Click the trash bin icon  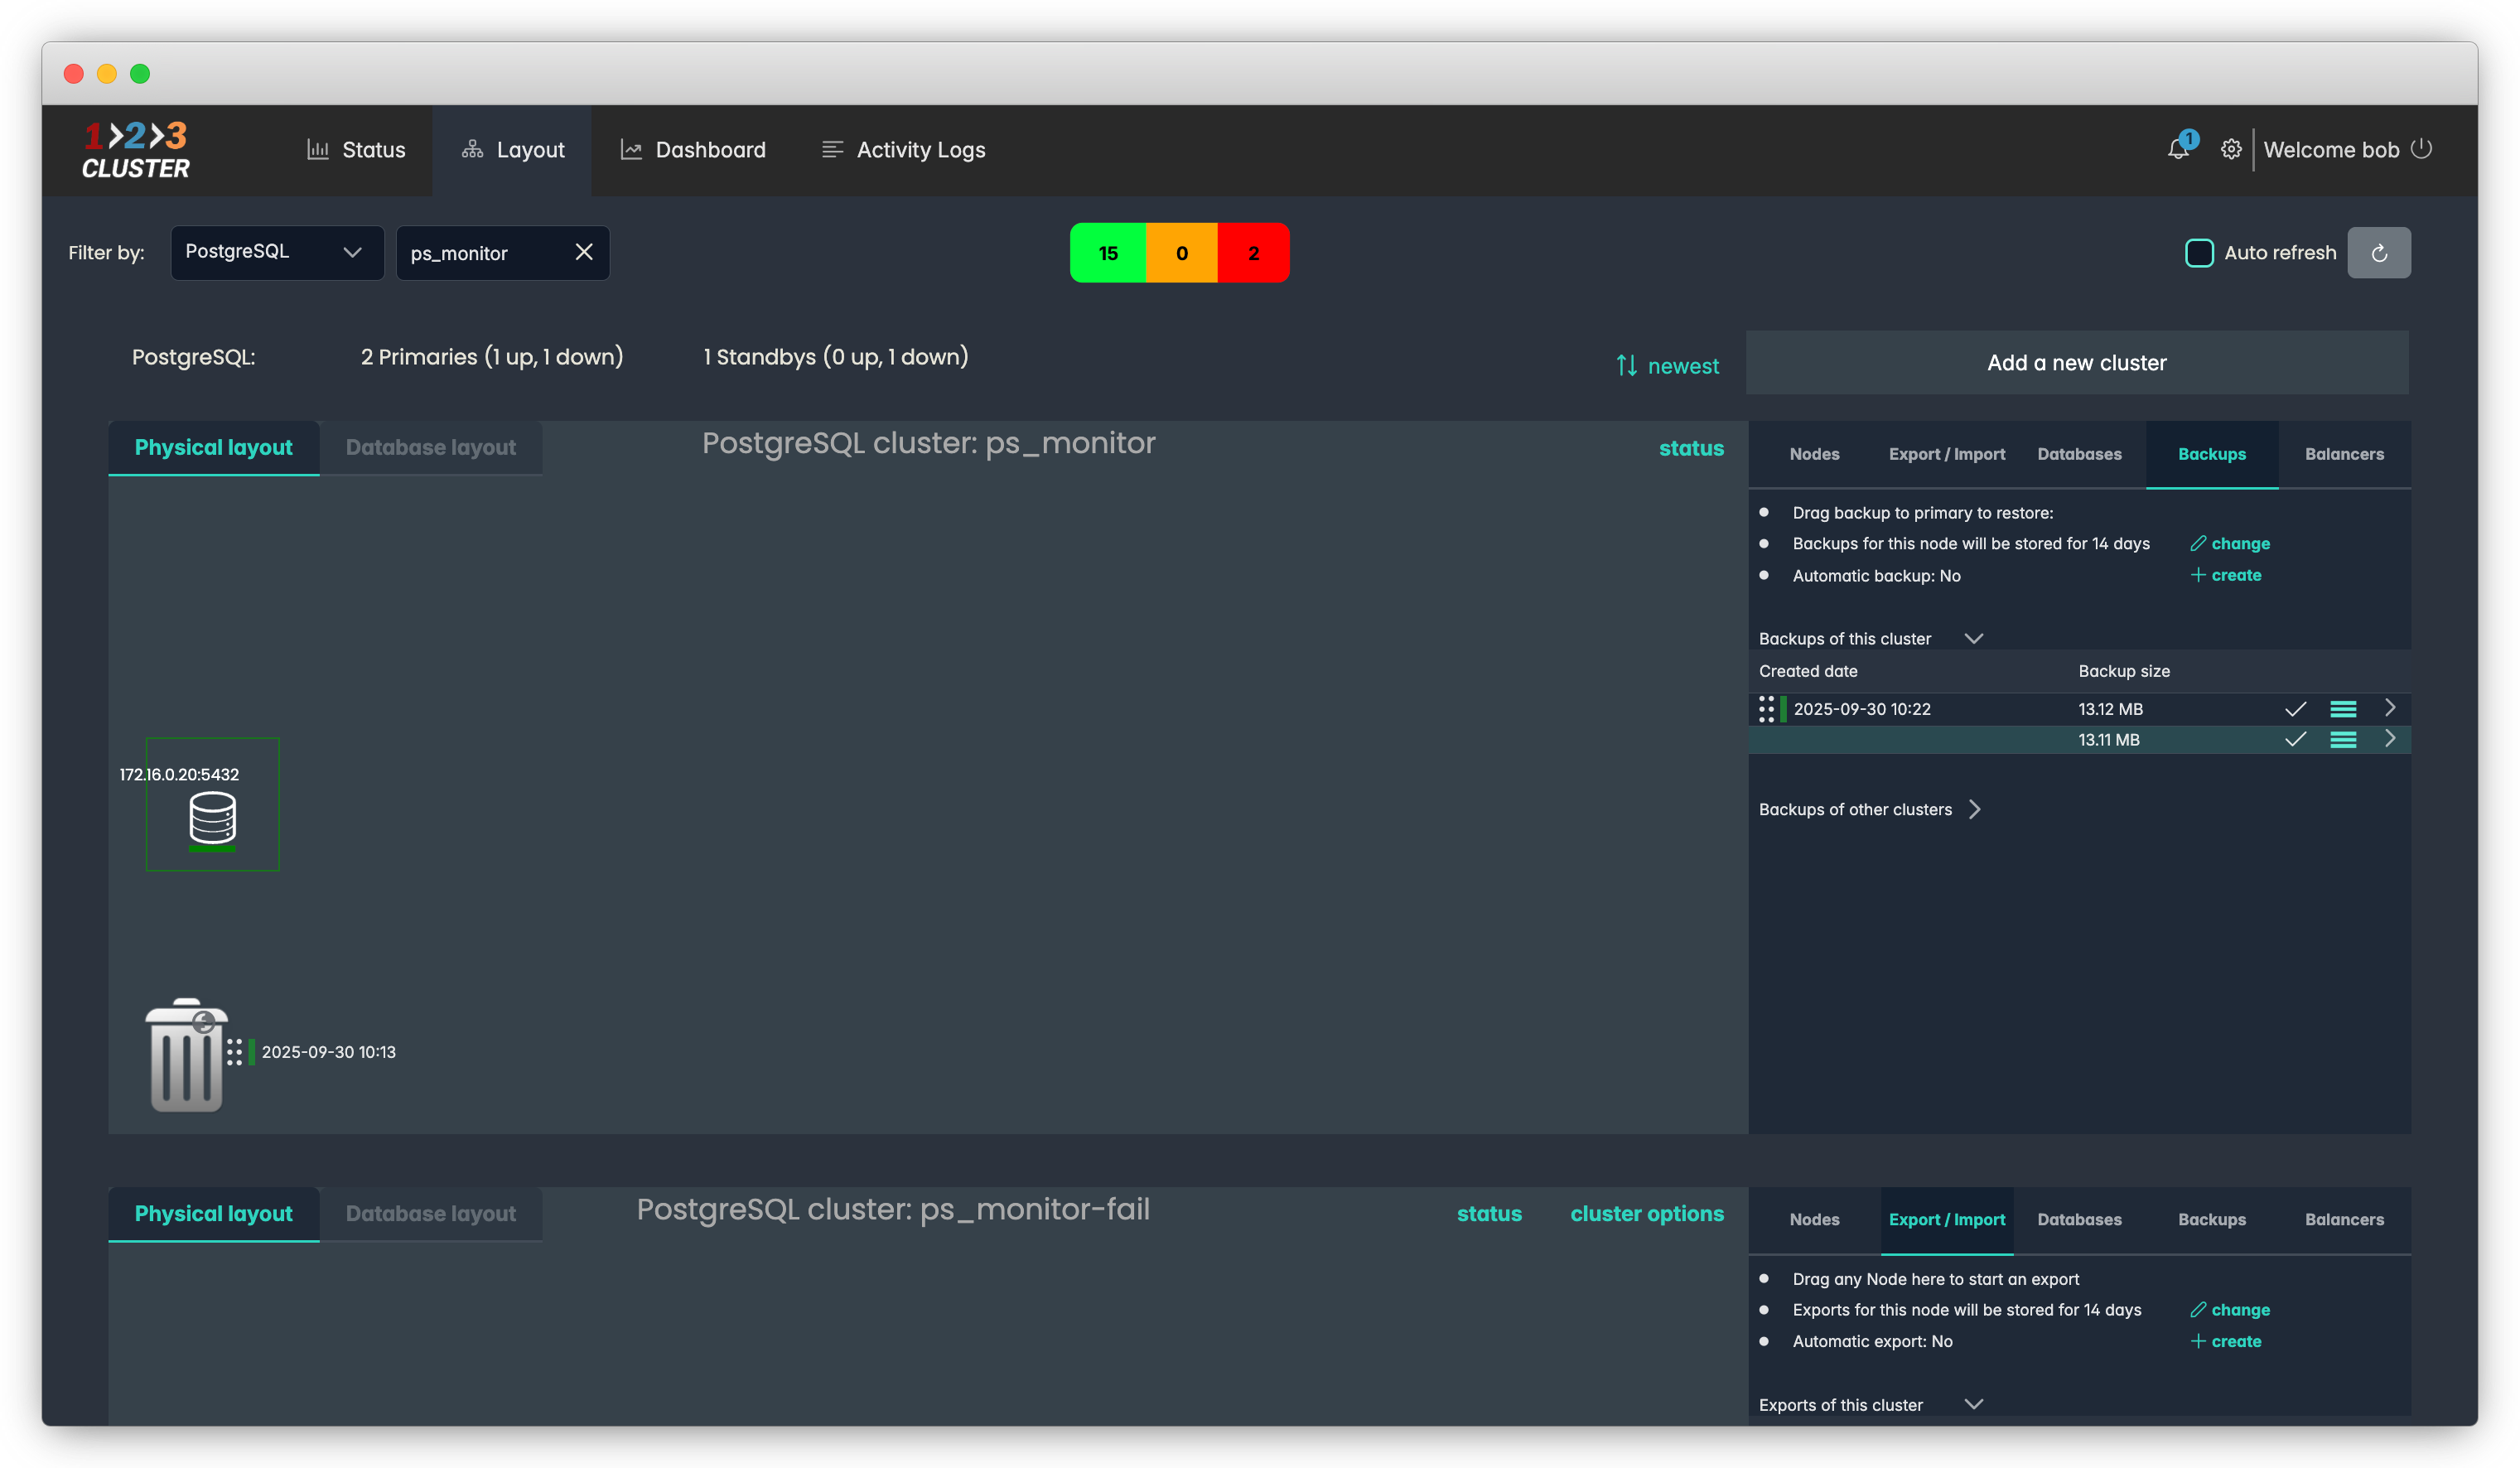point(186,1056)
